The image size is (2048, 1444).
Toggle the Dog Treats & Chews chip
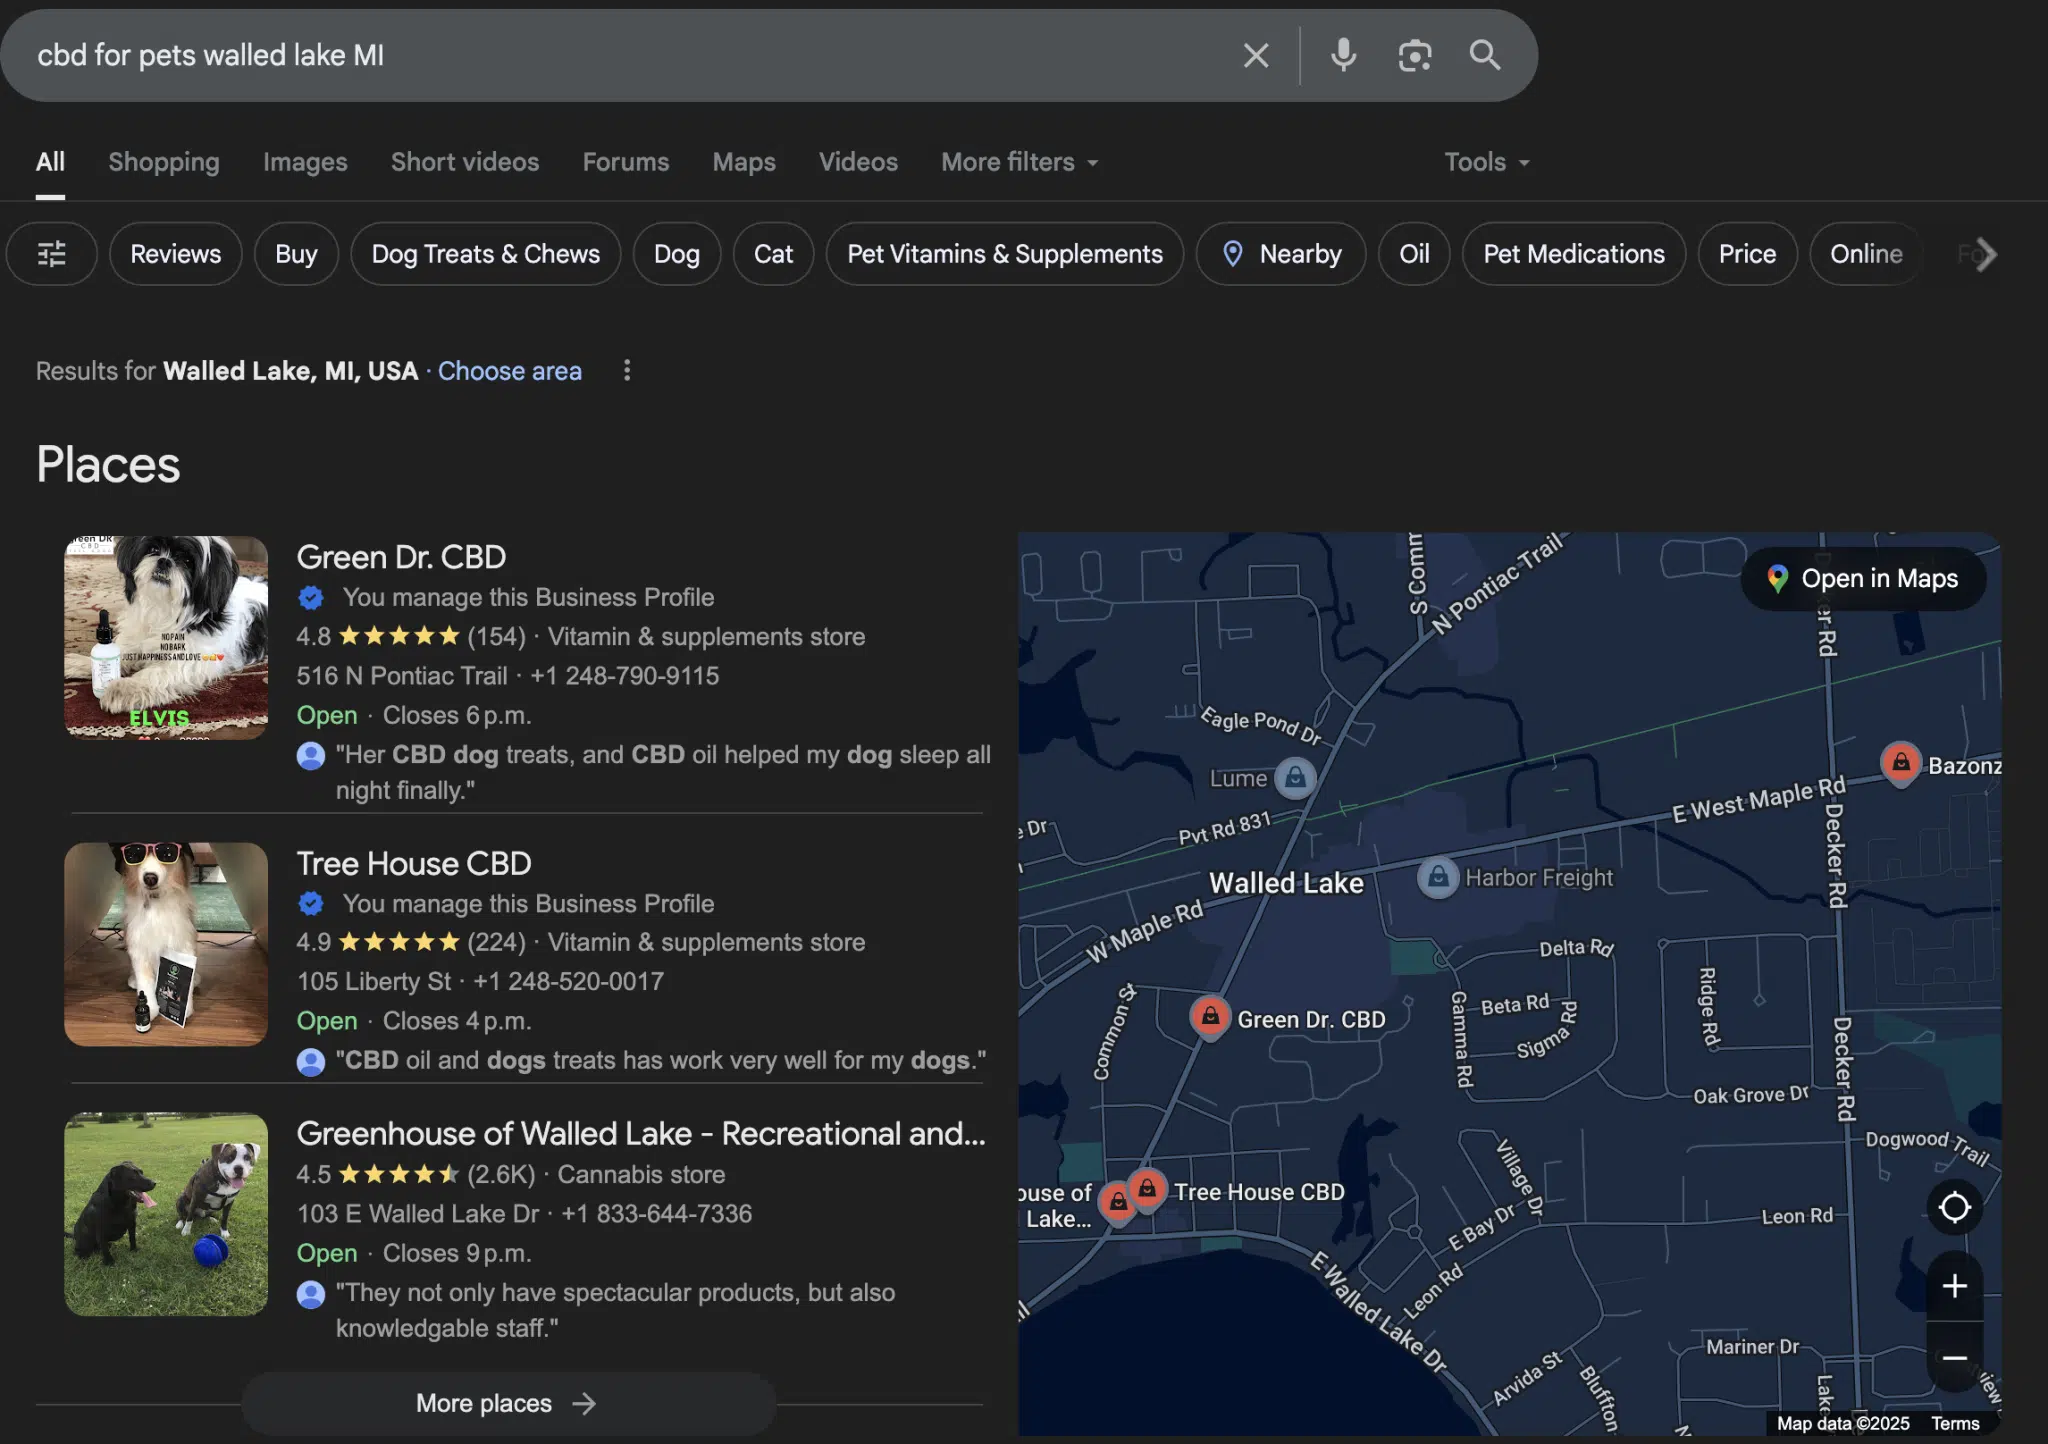[486, 254]
